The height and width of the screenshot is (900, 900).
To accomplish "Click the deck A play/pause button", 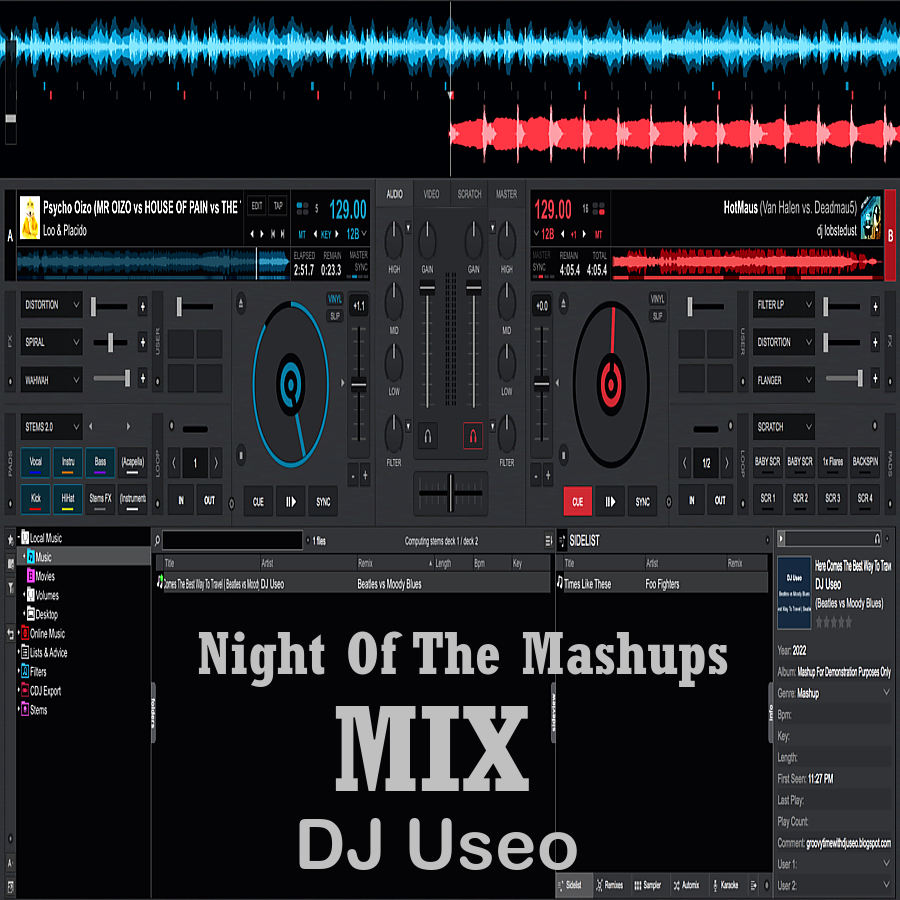I will pos(290,501).
